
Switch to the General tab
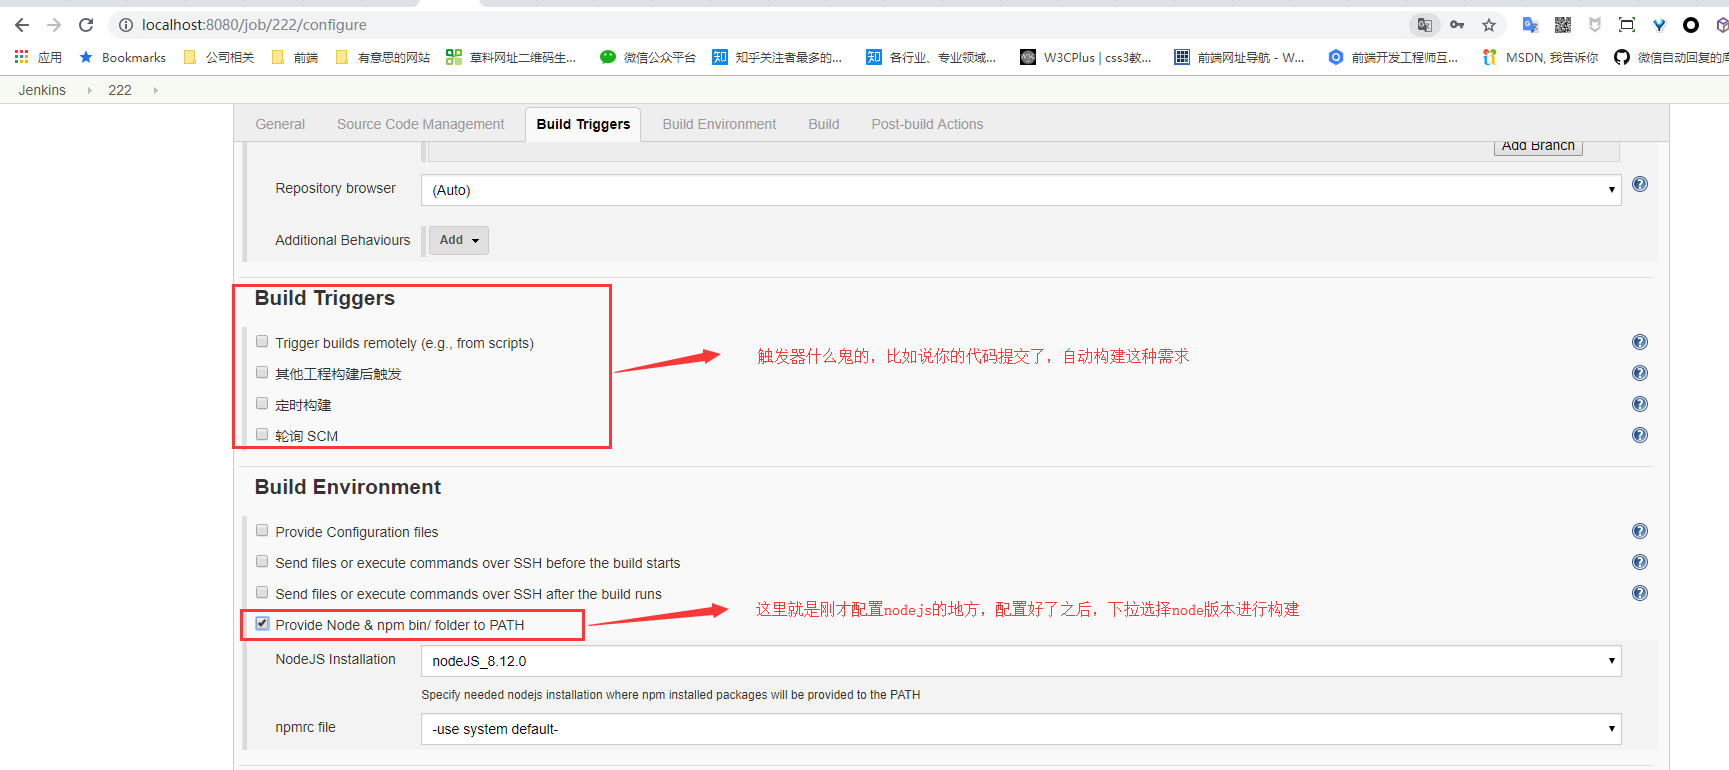pyautogui.click(x=280, y=124)
